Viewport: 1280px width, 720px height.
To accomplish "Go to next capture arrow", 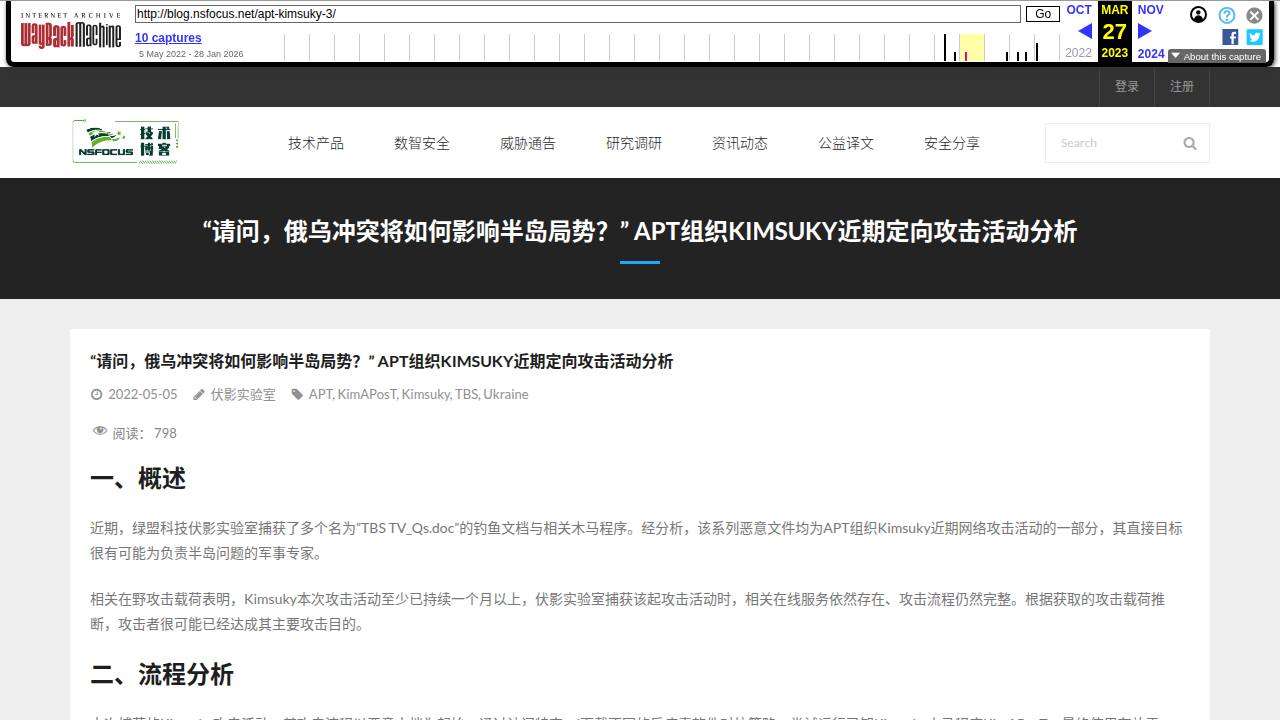I will point(1145,31).
